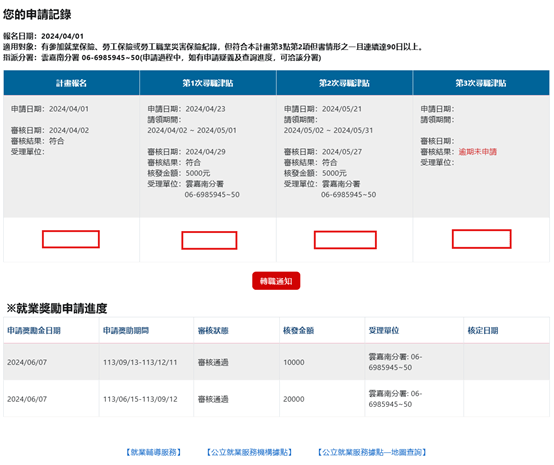
Task: Open the 公立就業服務機構據點 link
Action: coord(249,452)
